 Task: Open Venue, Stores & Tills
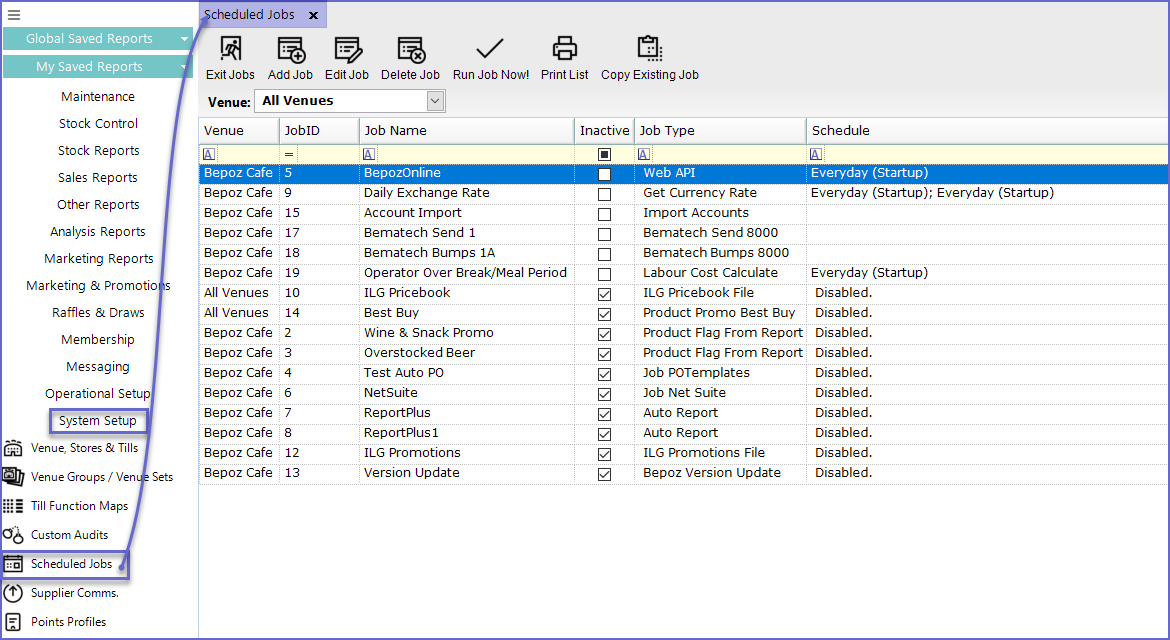(84, 448)
